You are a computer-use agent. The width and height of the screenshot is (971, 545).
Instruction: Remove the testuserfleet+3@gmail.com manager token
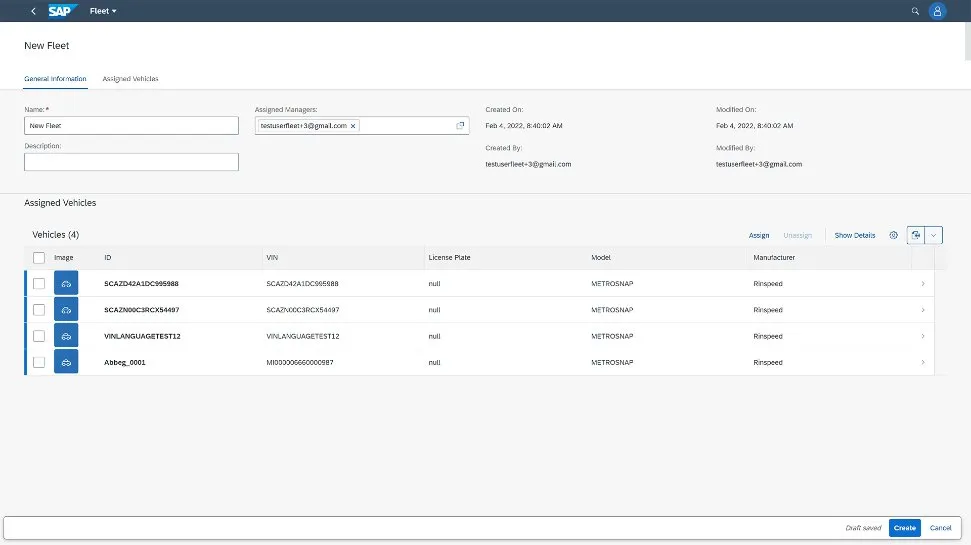[x=353, y=126]
